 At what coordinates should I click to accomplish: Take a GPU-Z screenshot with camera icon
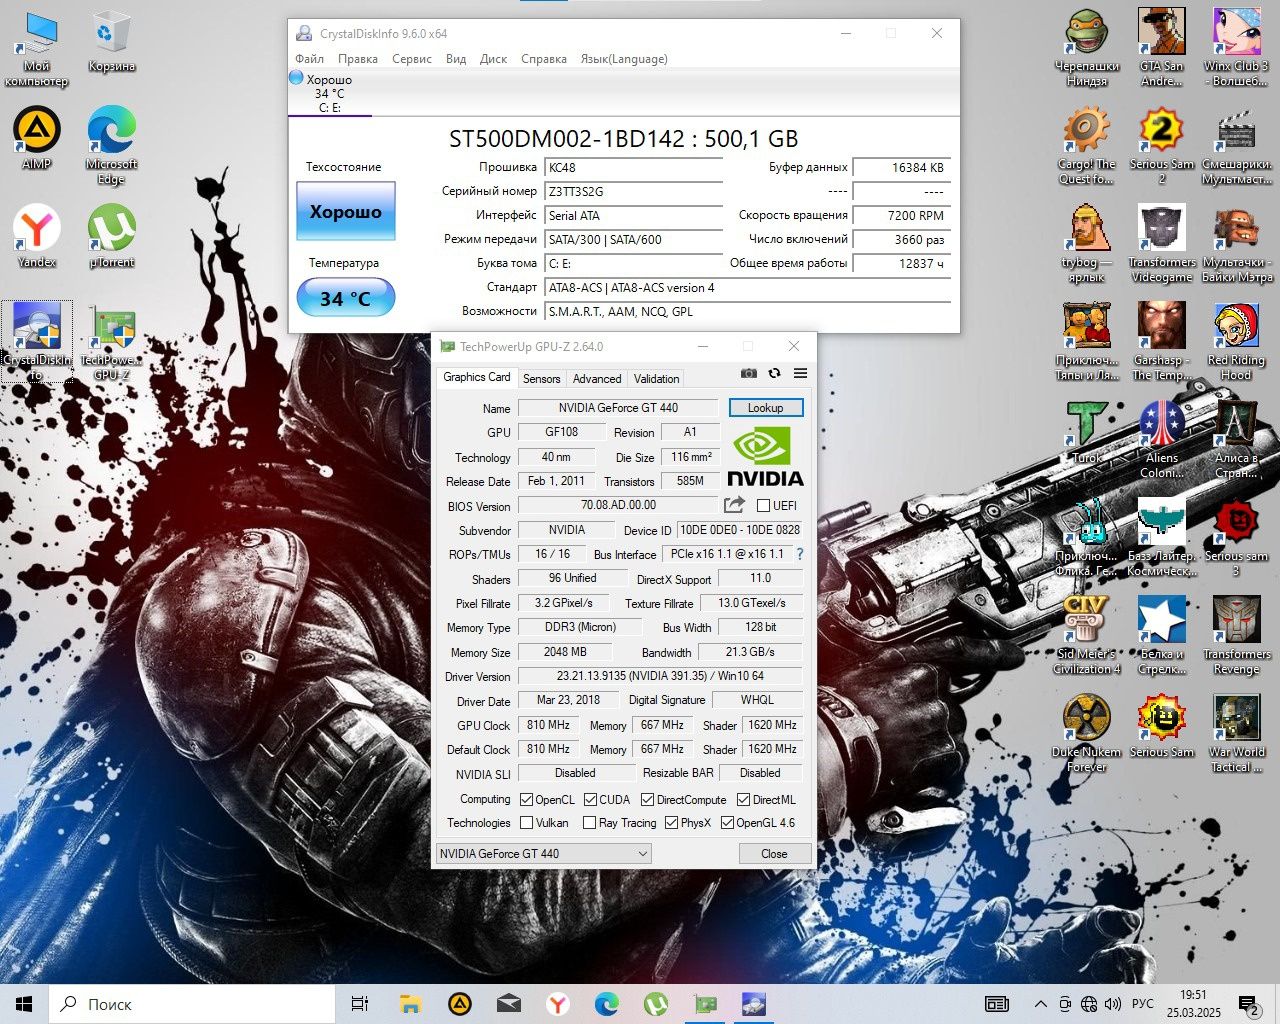click(748, 373)
